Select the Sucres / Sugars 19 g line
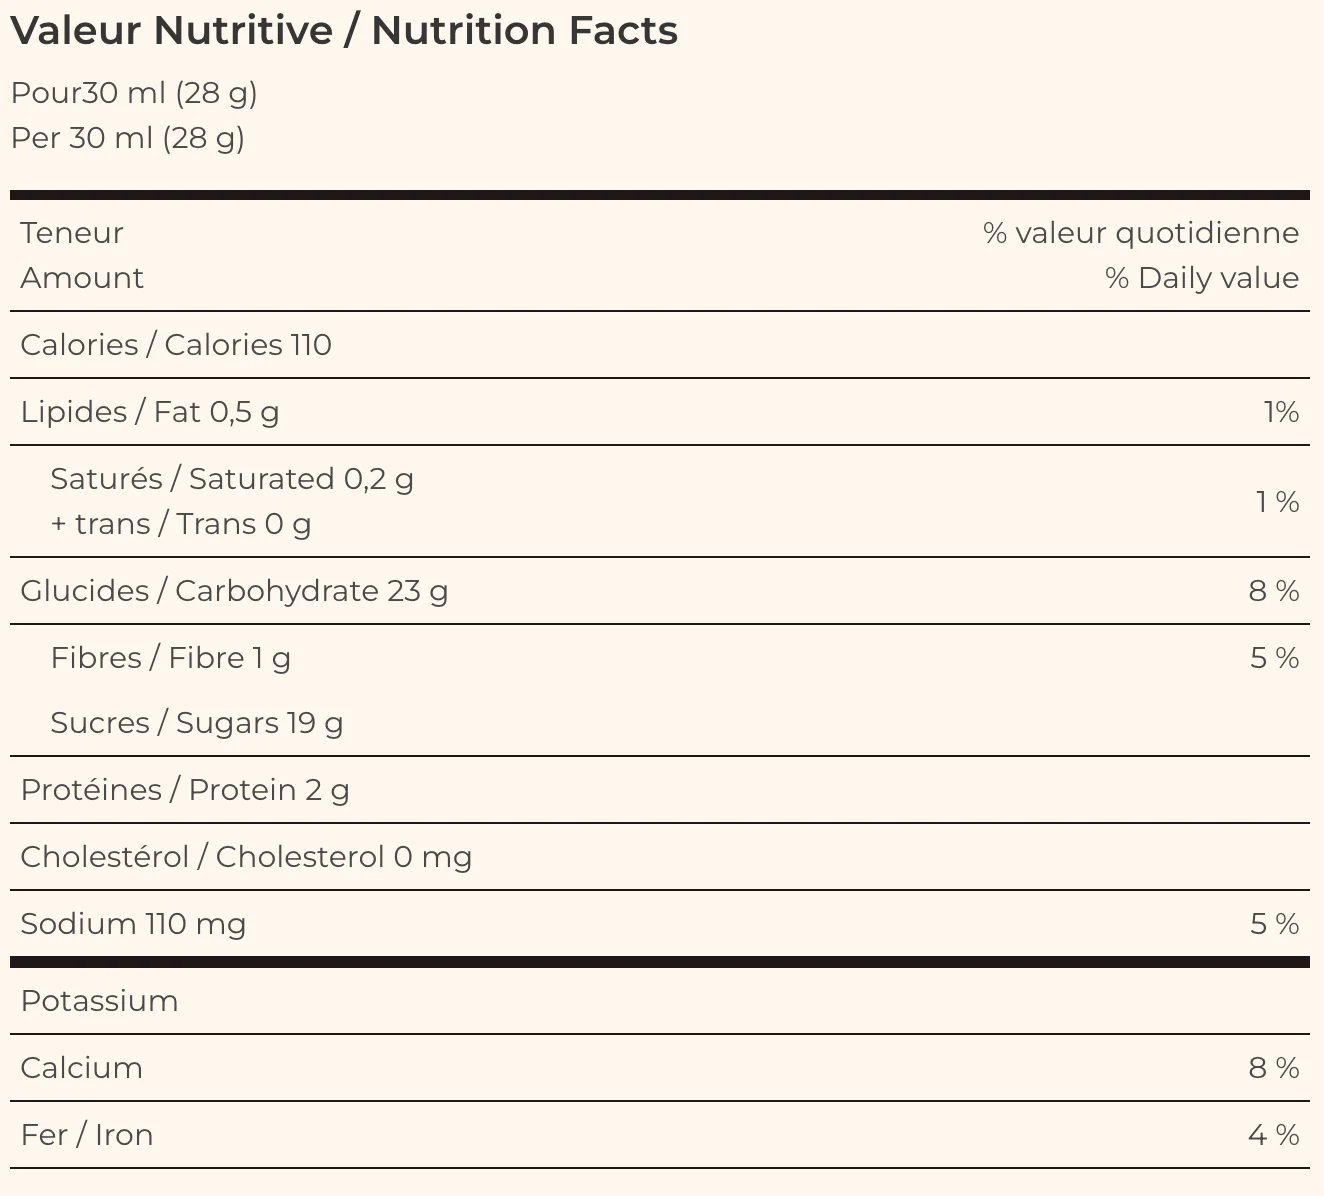 point(197,723)
